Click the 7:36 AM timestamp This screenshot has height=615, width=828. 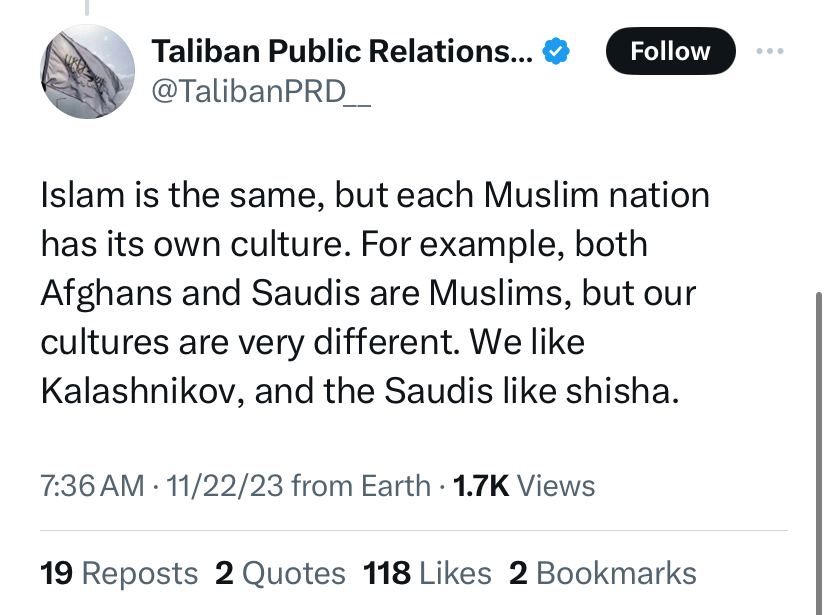(92, 486)
